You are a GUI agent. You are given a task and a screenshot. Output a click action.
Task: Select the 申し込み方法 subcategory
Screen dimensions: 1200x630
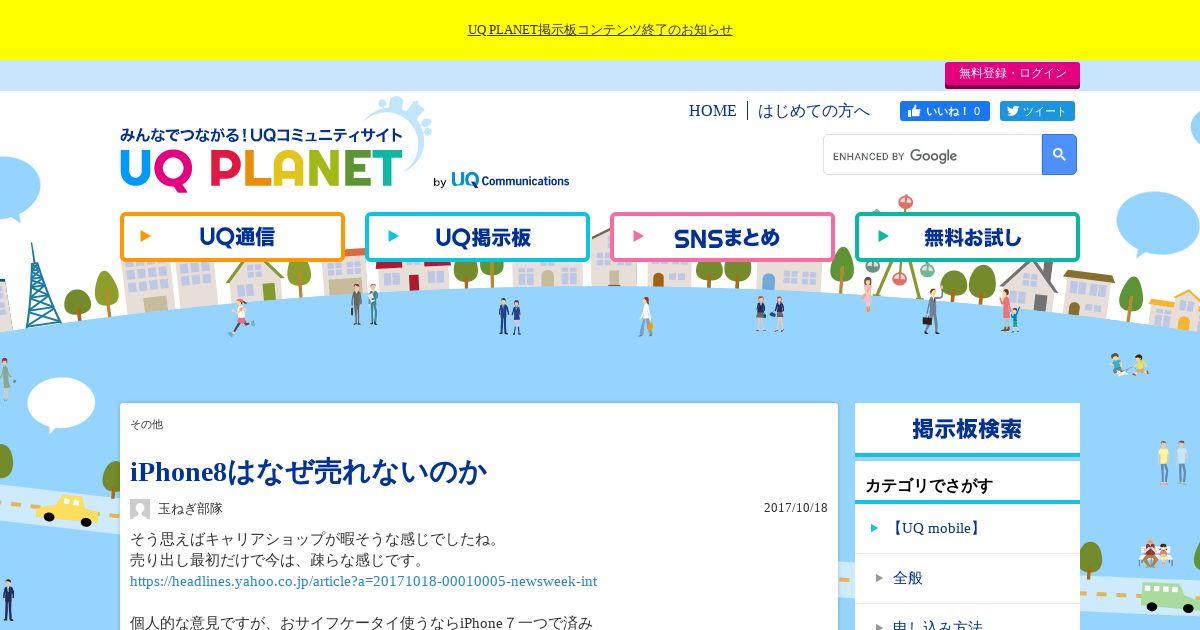938,626
